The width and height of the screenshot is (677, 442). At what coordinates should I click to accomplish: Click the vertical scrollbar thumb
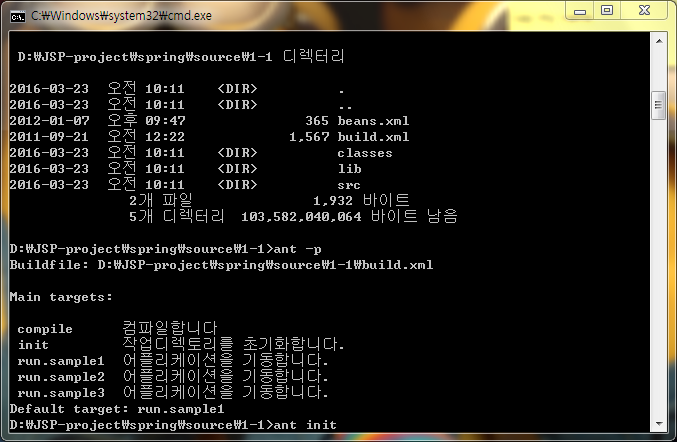click(659, 105)
